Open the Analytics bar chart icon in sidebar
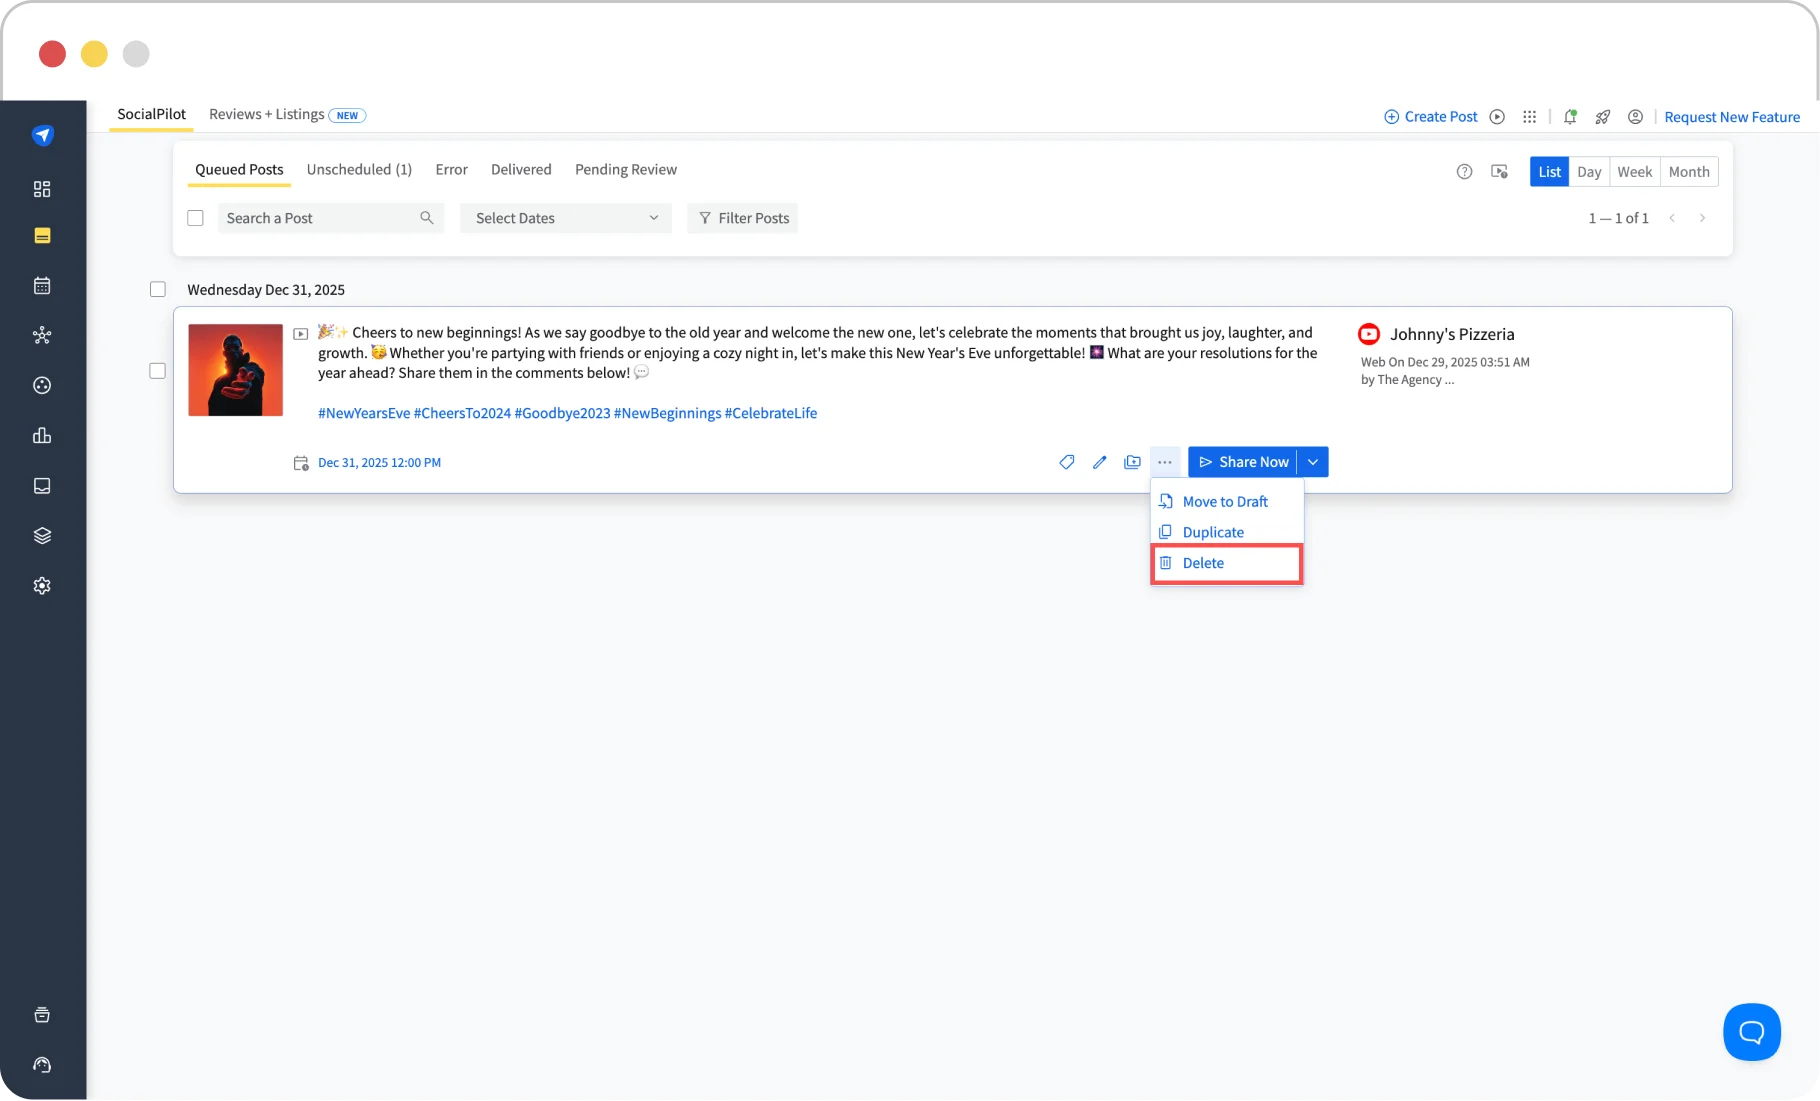Viewport: 1820px width, 1101px height. pyautogui.click(x=42, y=435)
